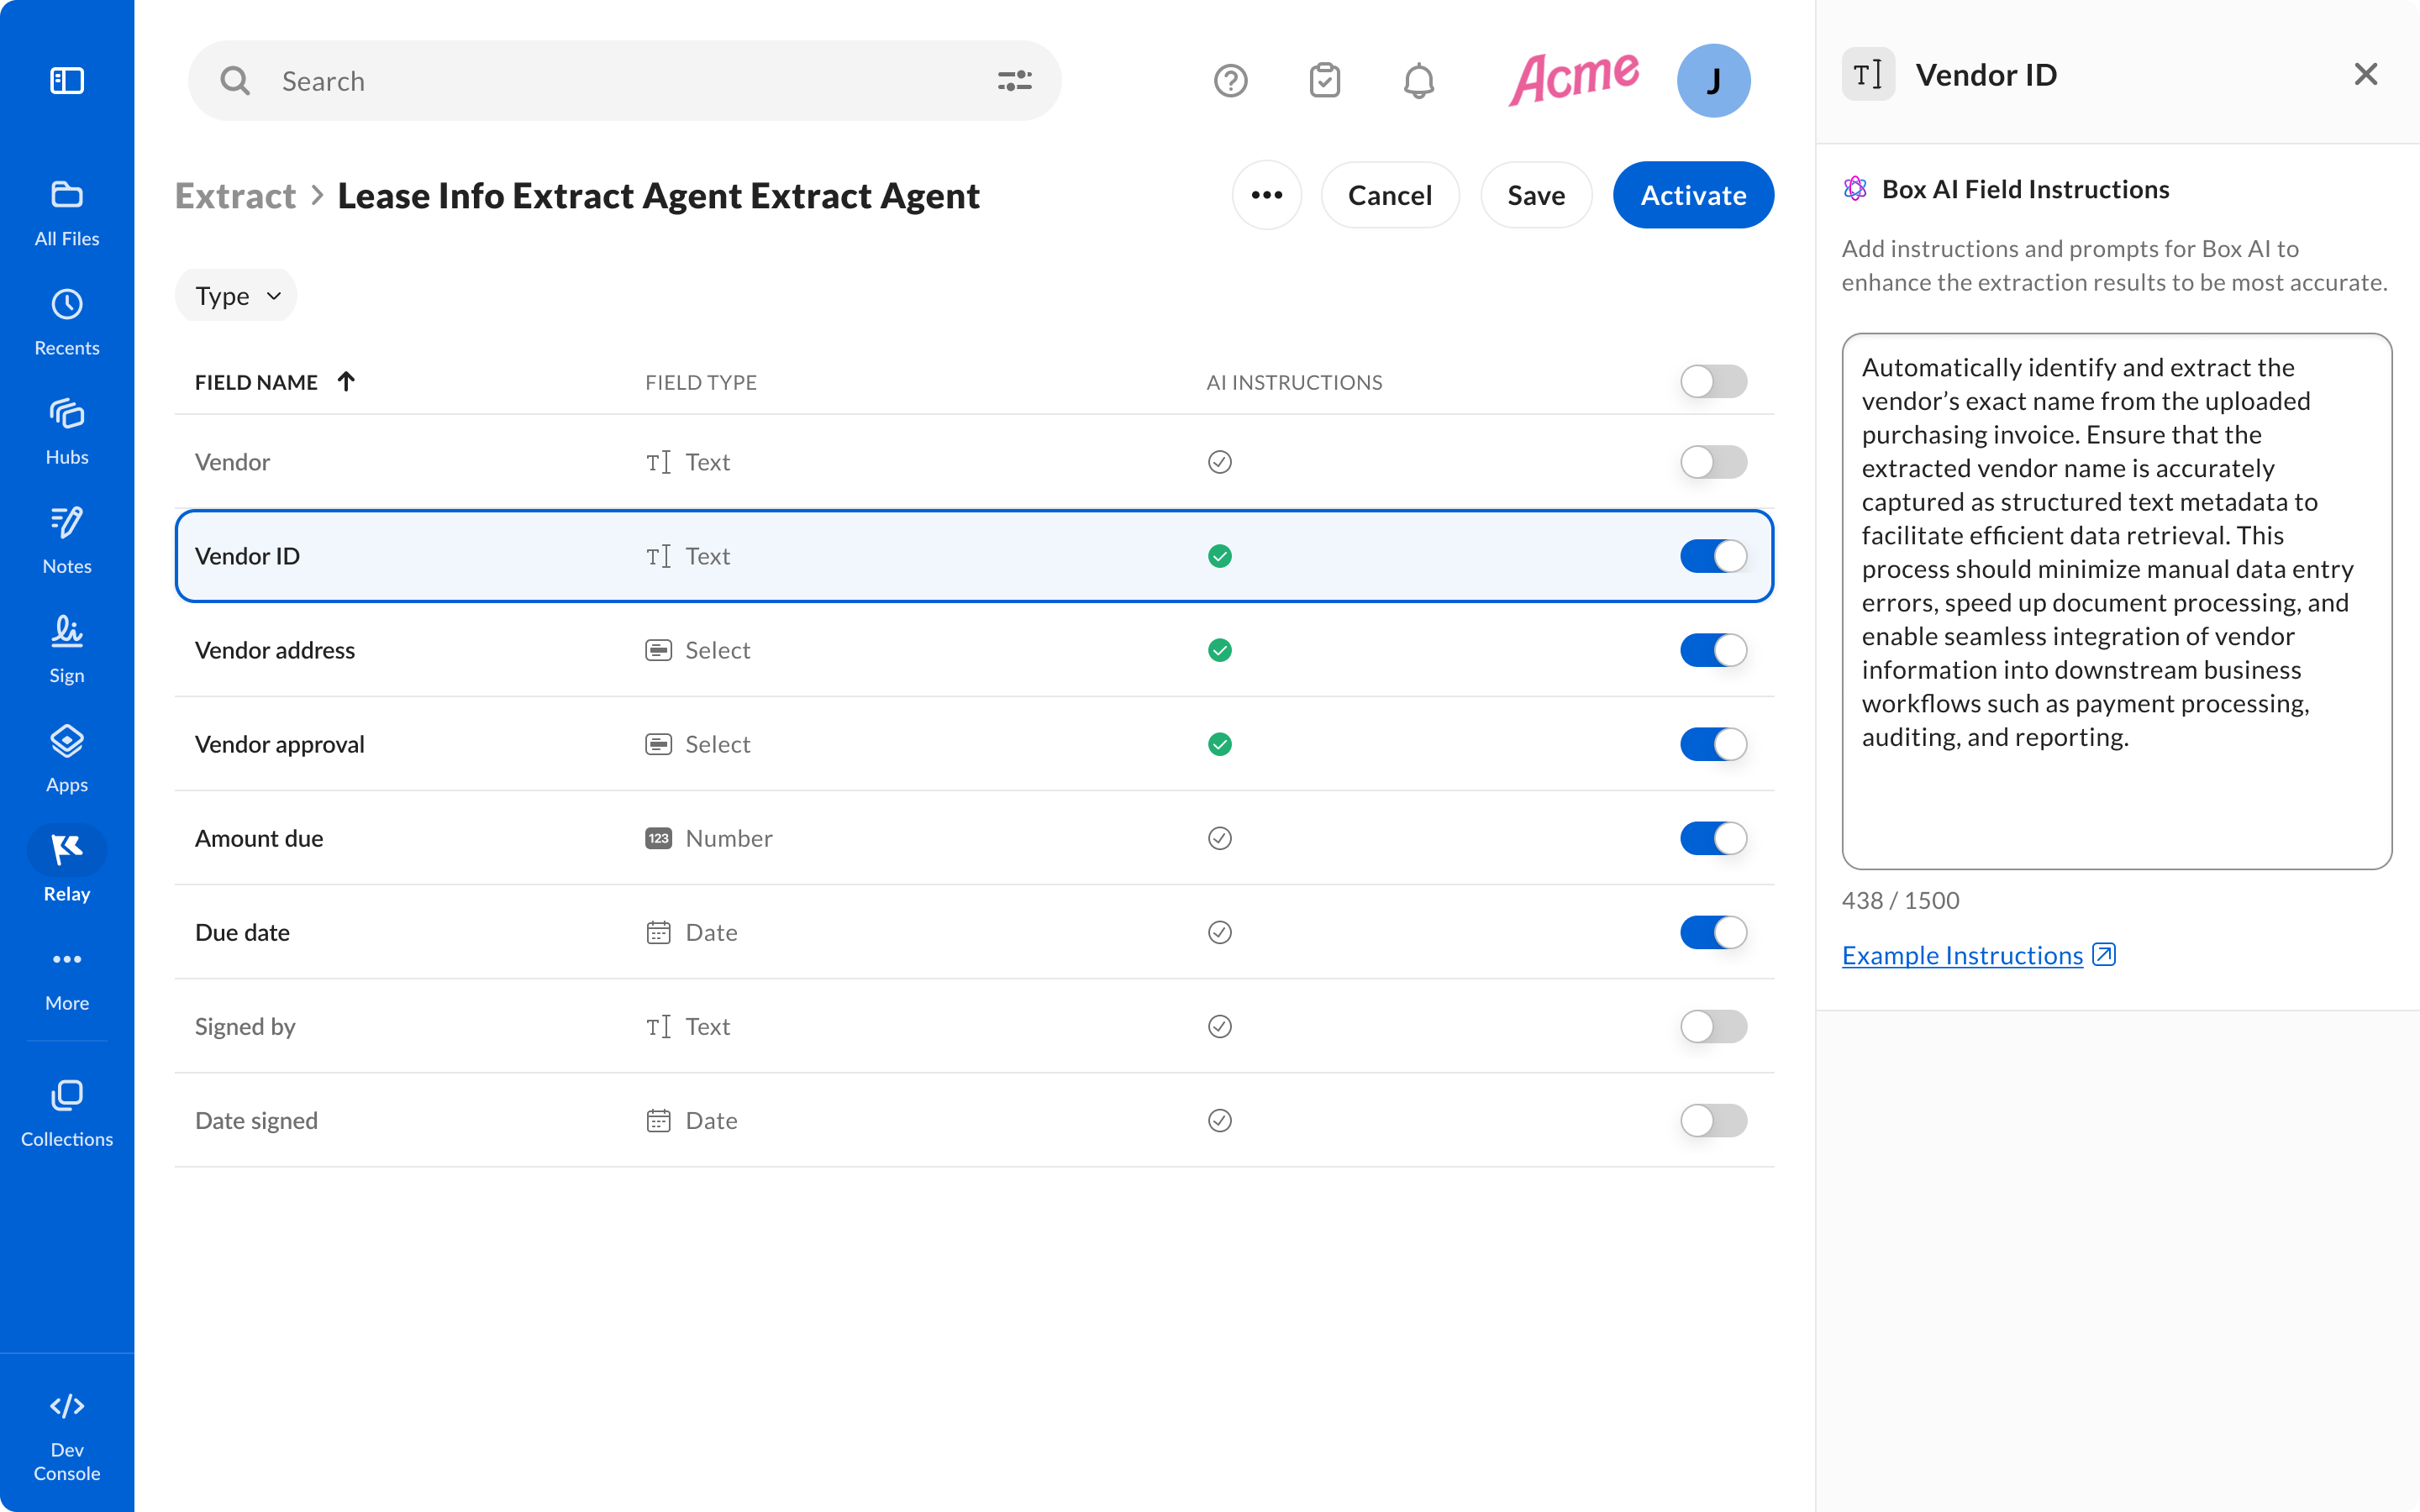The image size is (2420, 1512).
Task: Turn on the Date signed toggle
Action: 1712,1120
